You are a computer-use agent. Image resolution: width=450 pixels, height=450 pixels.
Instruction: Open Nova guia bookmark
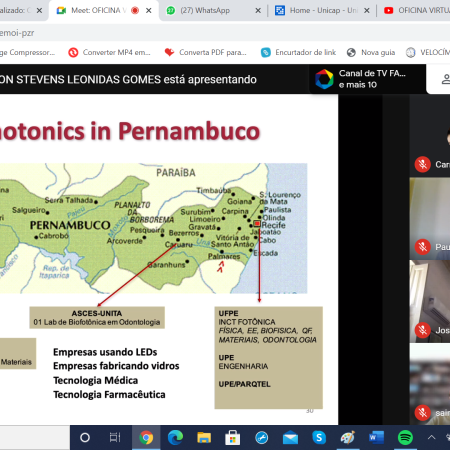tap(371, 52)
